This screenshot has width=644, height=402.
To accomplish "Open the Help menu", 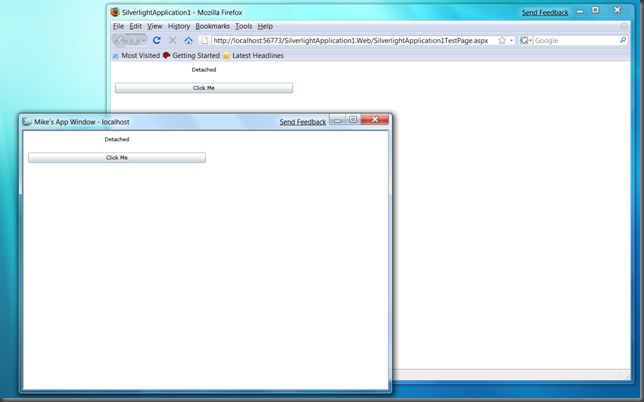I will click(x=265, y=26).
